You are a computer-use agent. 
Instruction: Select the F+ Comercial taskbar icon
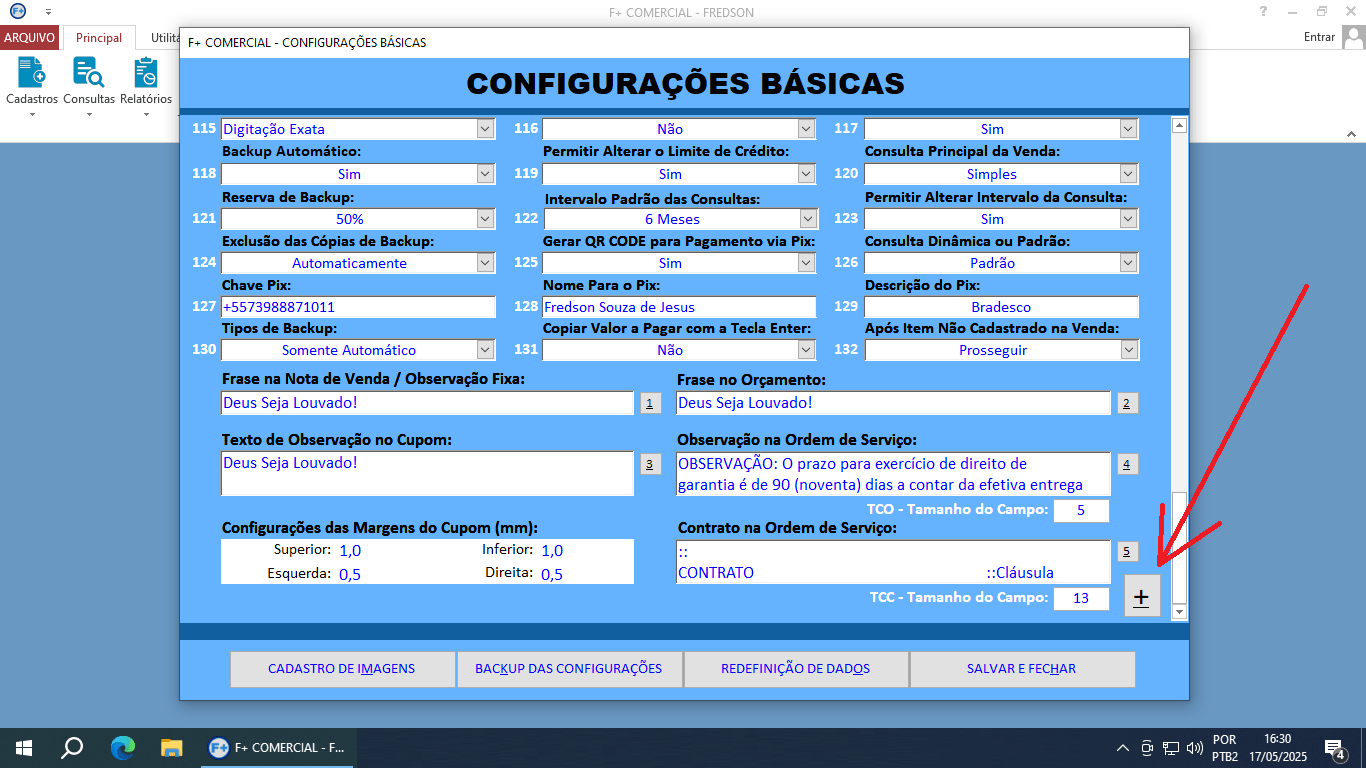click(275, 747)
